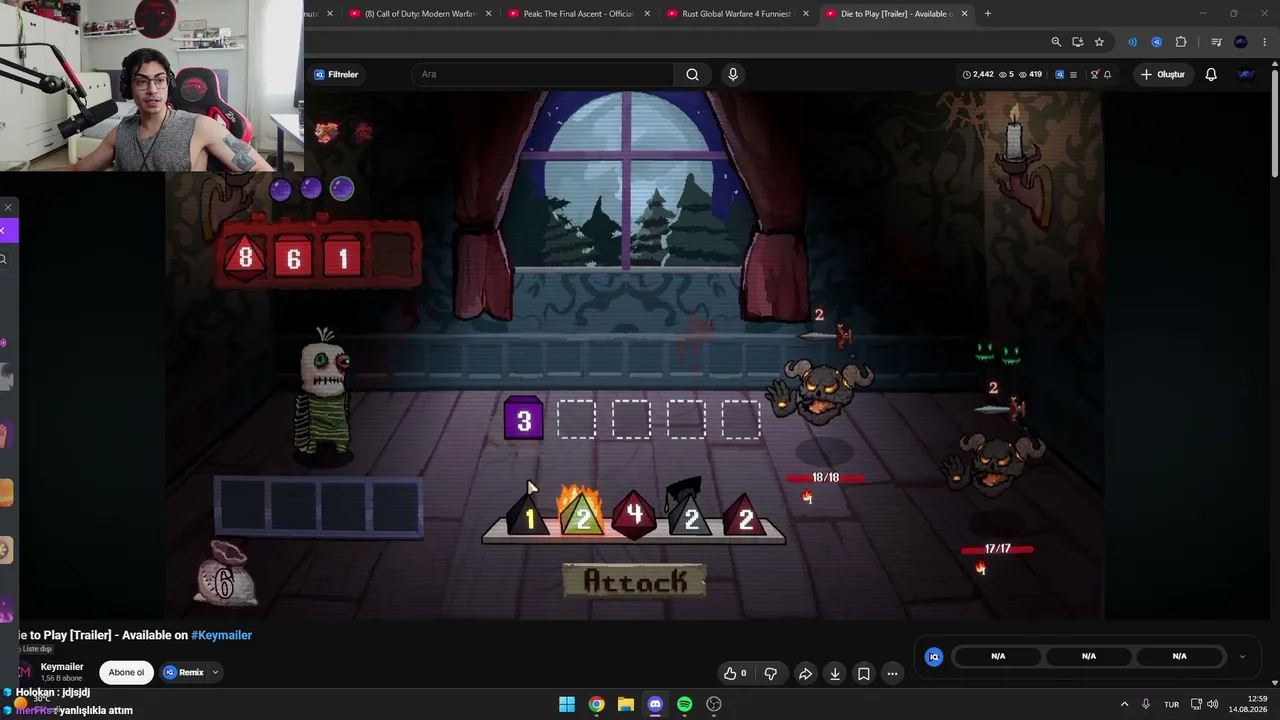The width and height of the screenshot is (1280, 720).
Task: Click the TUR language indicator
Action: [1171, 704]
